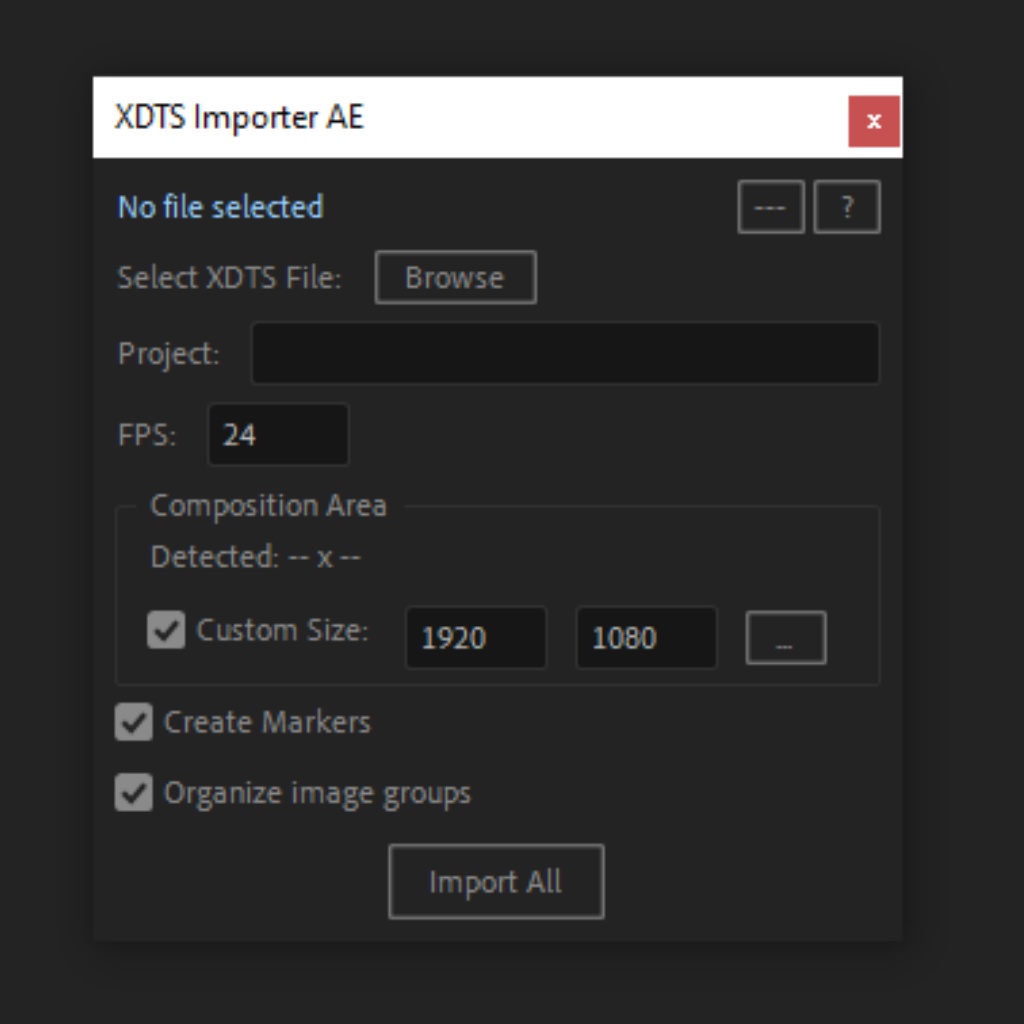The width and height of the screenshot is (1024, 1024).
Task: Select the FPS value 24
Action: pos(277,434)
